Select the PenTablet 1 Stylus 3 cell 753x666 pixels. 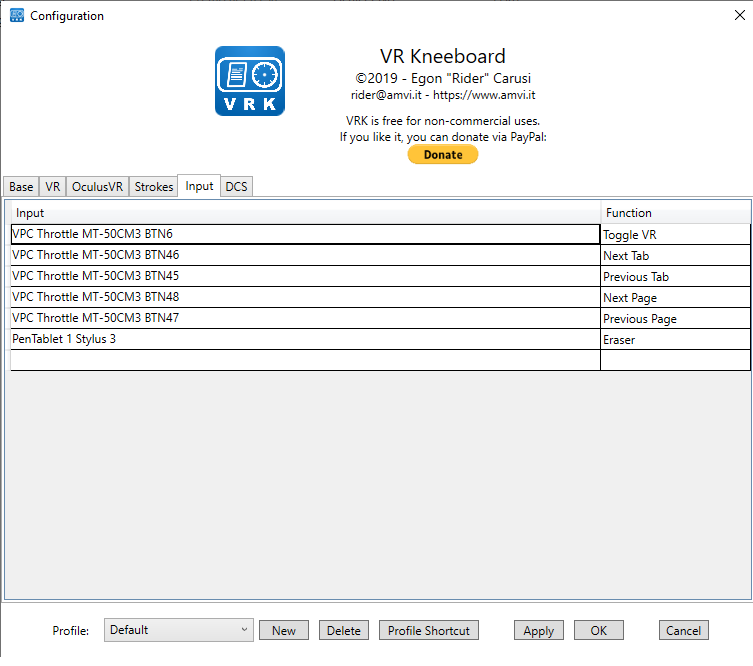[305, 339]
